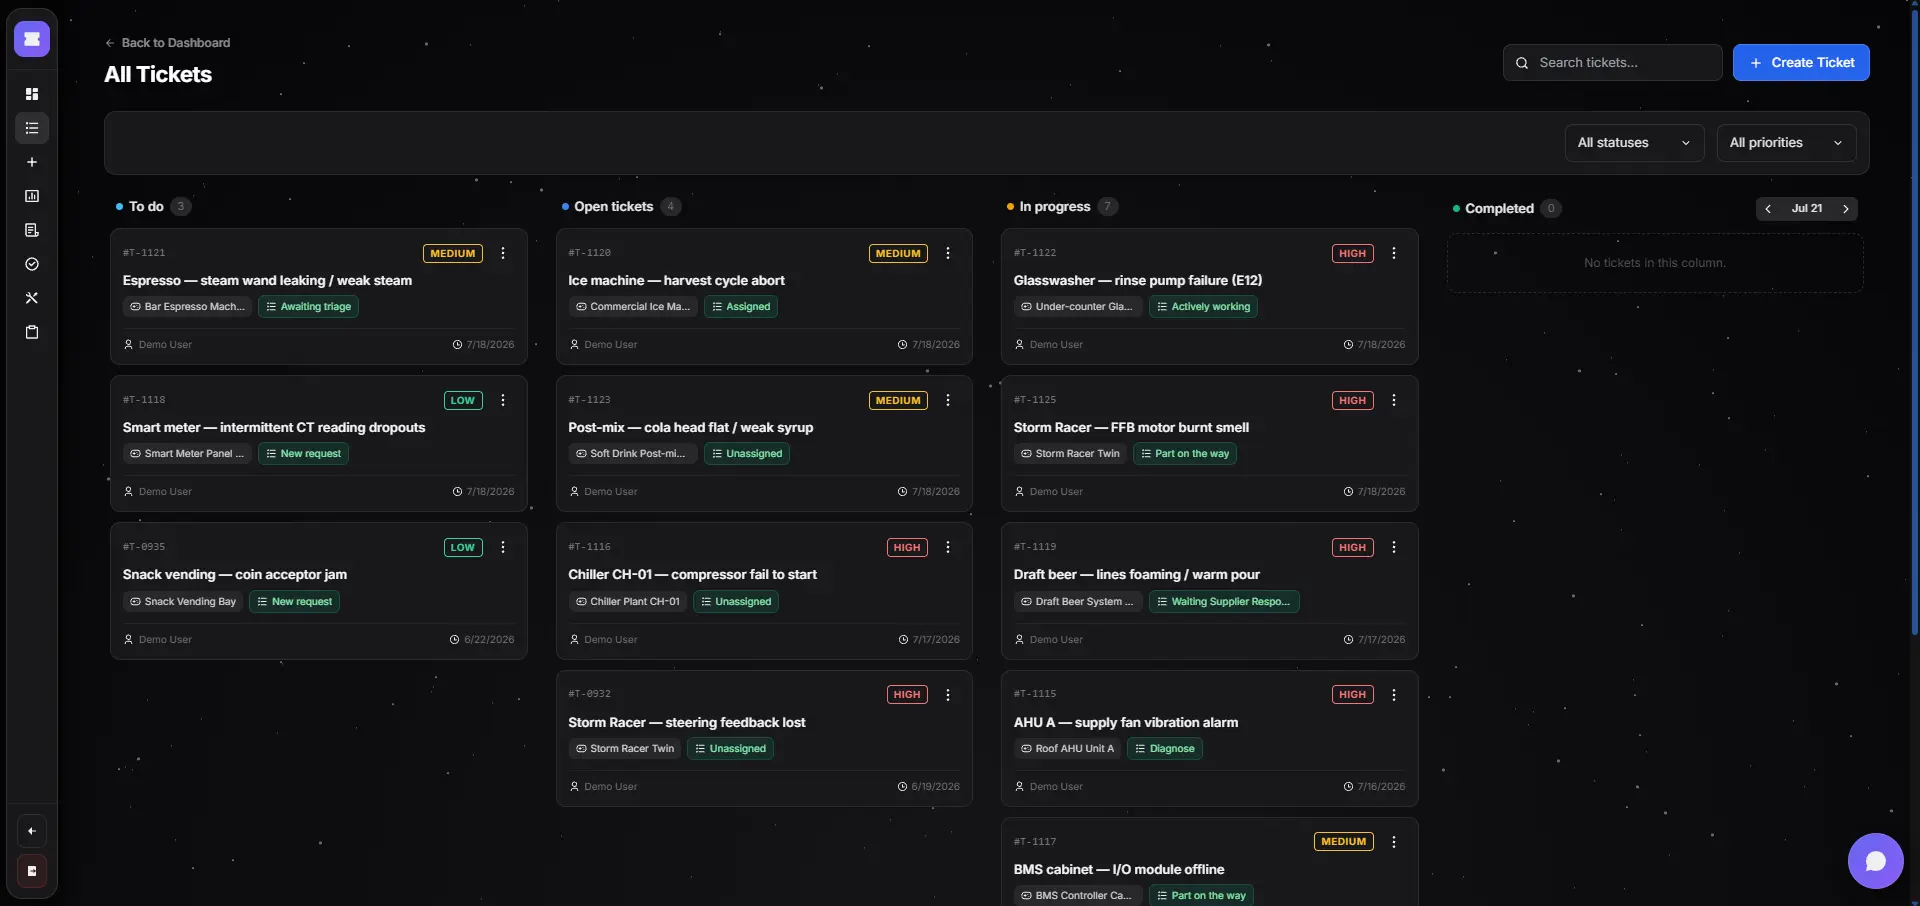Open options menu for Smart meter ticket

[503, 401]
